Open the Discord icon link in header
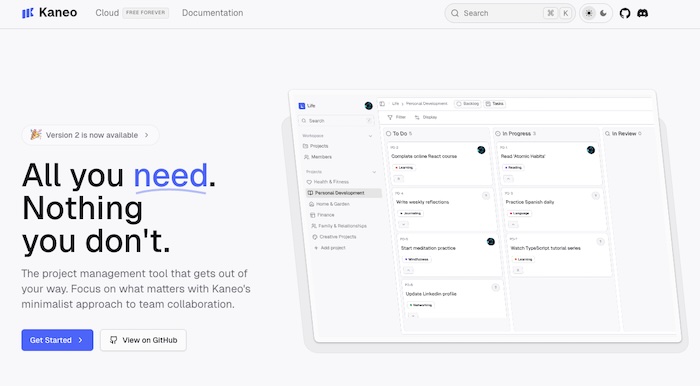Viewport: 700px width, 386px height. (x=642, y=13)
